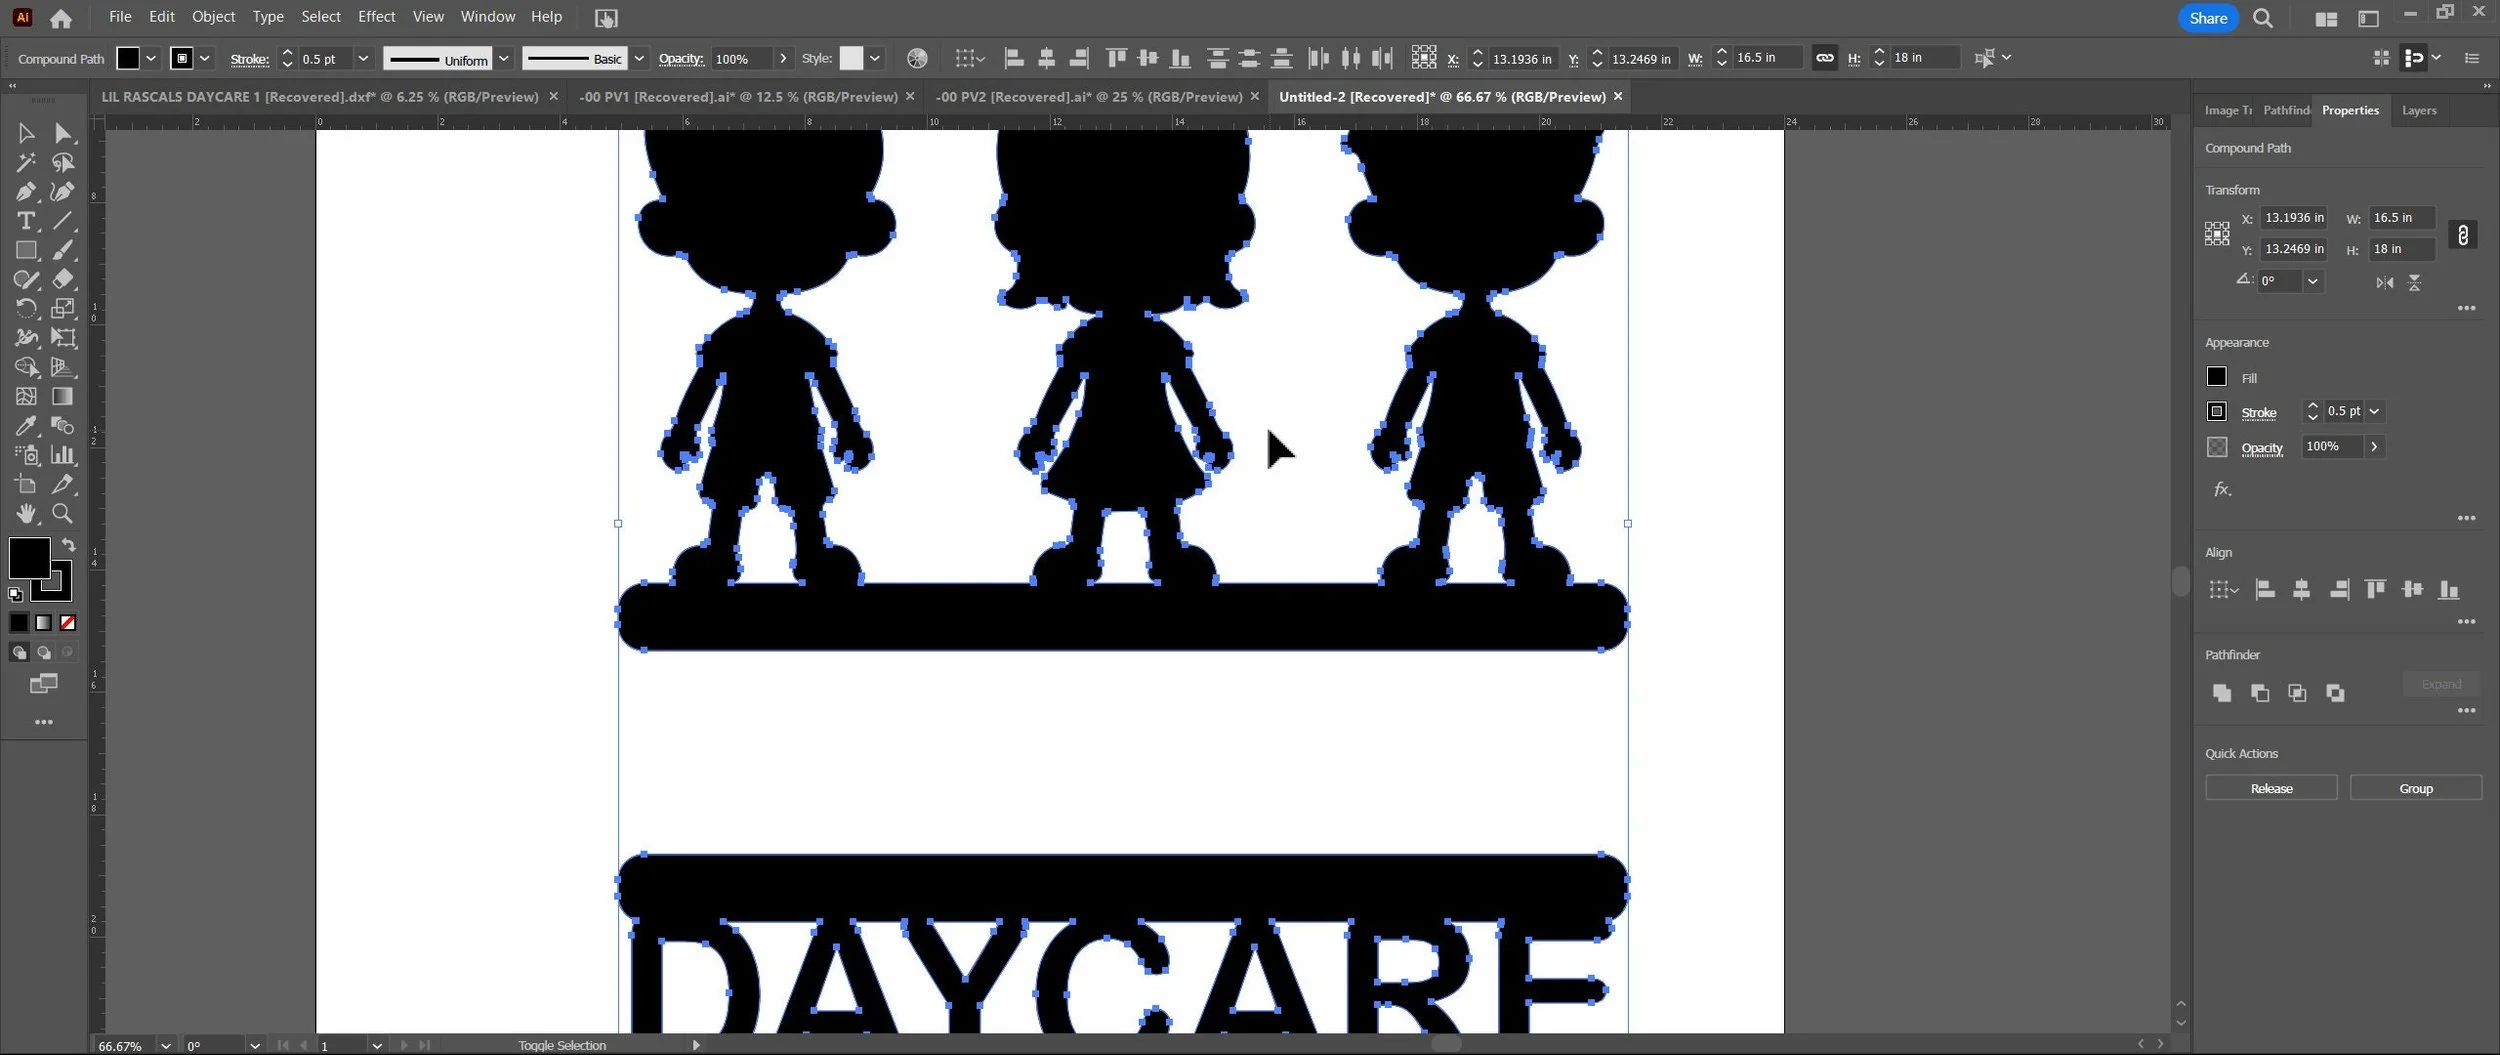The height and width of the screenshot is (1055, 2500).
Task: Select the Eraser tool
Action: (x=63, y=279)
